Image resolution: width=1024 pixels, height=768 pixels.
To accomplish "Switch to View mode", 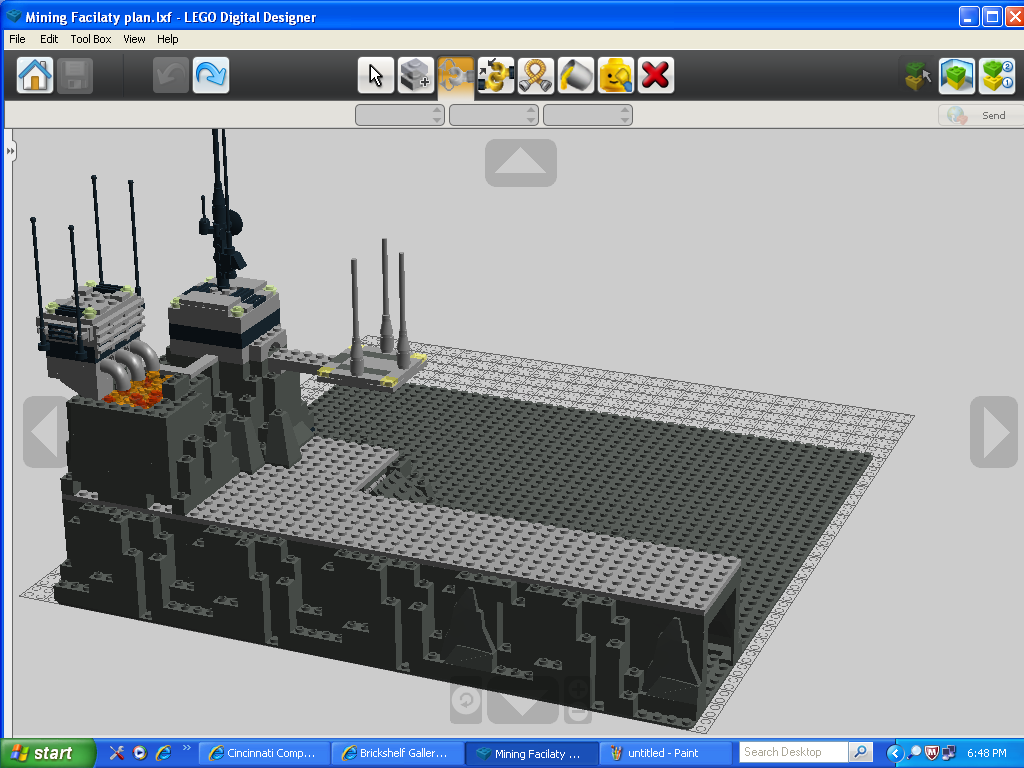I will pyautogui.click(x=957, y=74).
